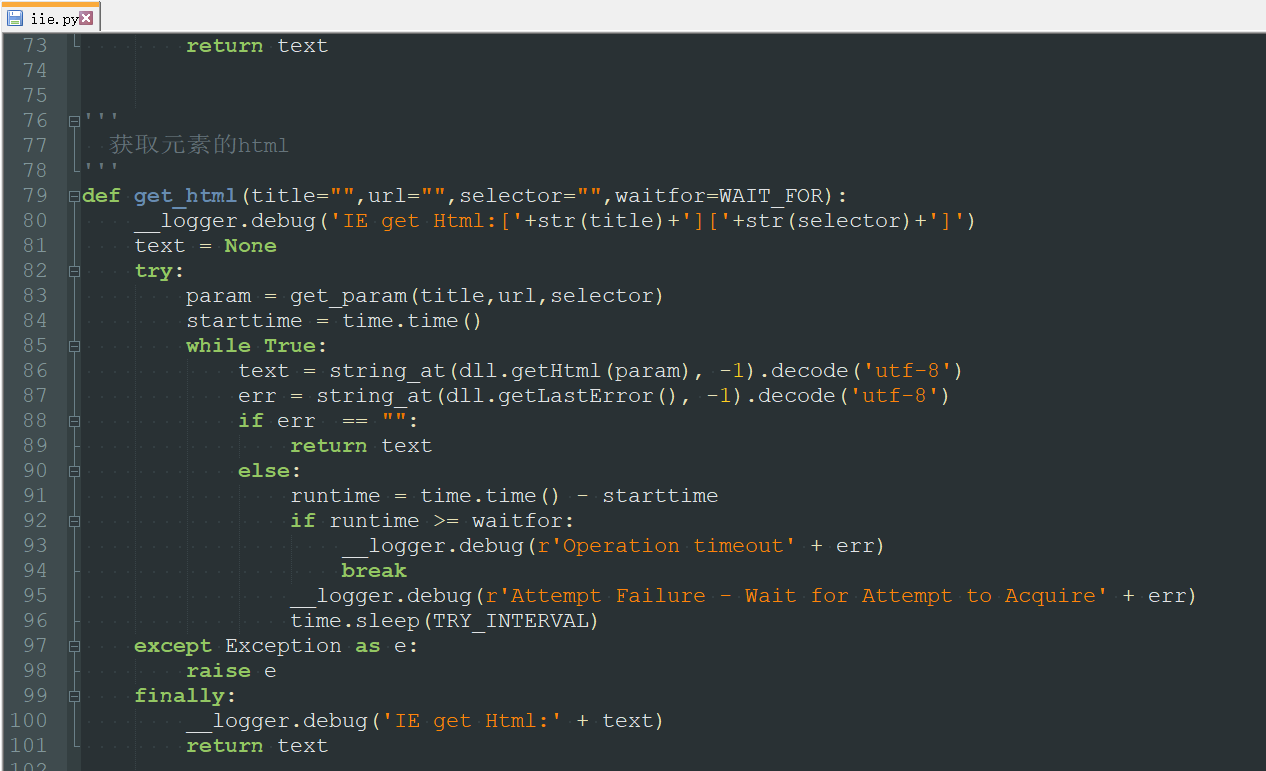Click 'raise e' on line 98
The width and height of the screenshot is (1266, 771).
231,671
